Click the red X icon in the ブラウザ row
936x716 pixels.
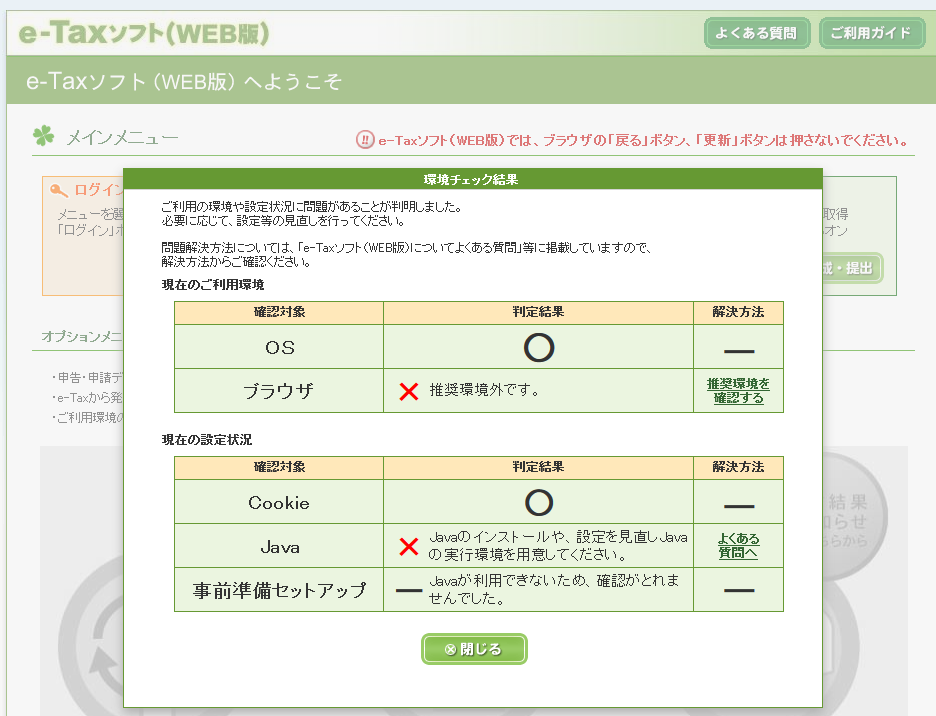(409, 391)
